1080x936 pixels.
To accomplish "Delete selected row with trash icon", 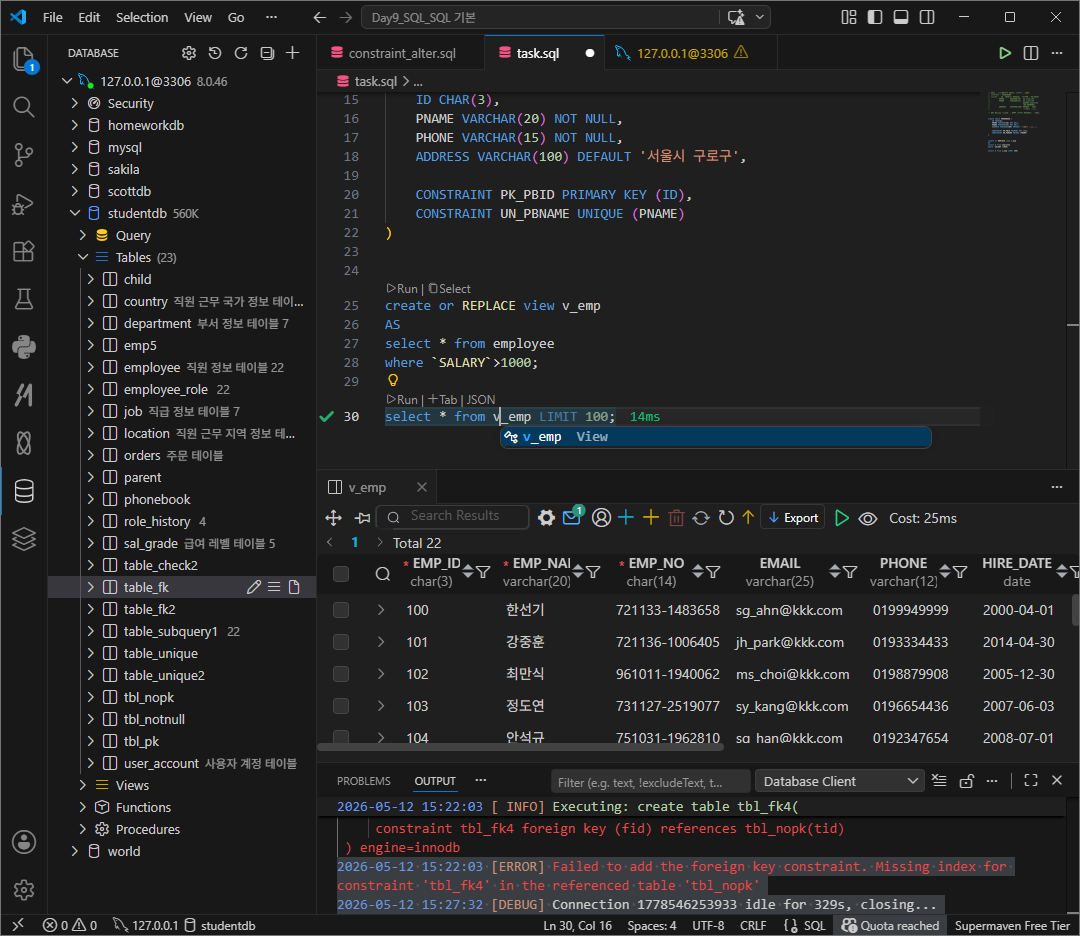I will 676,518.
